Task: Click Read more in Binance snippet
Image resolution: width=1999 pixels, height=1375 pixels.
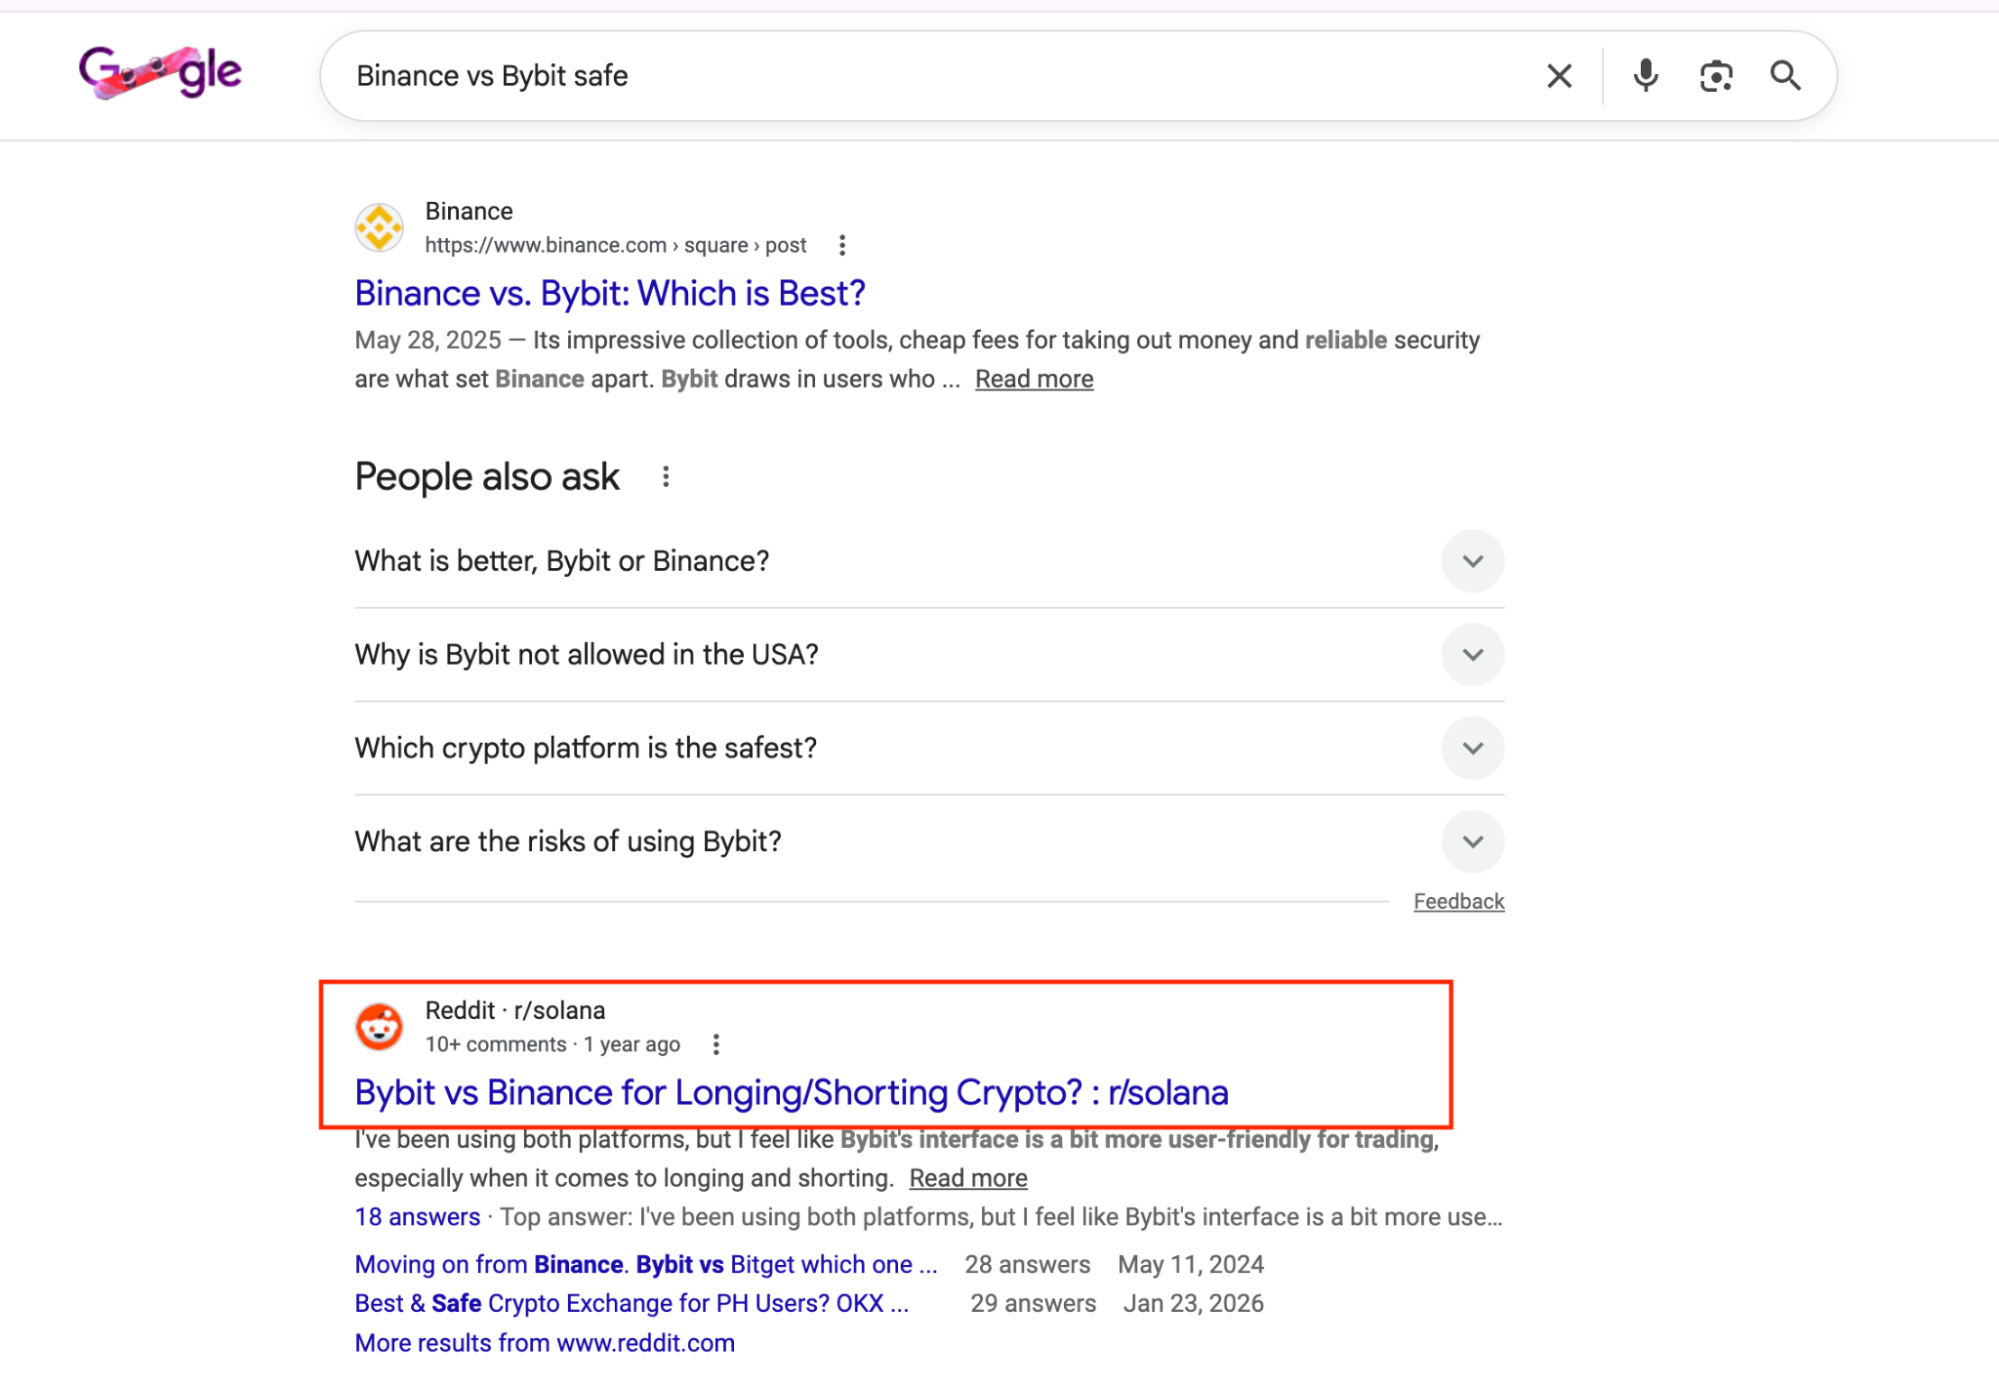Action: pos(1034,379)
